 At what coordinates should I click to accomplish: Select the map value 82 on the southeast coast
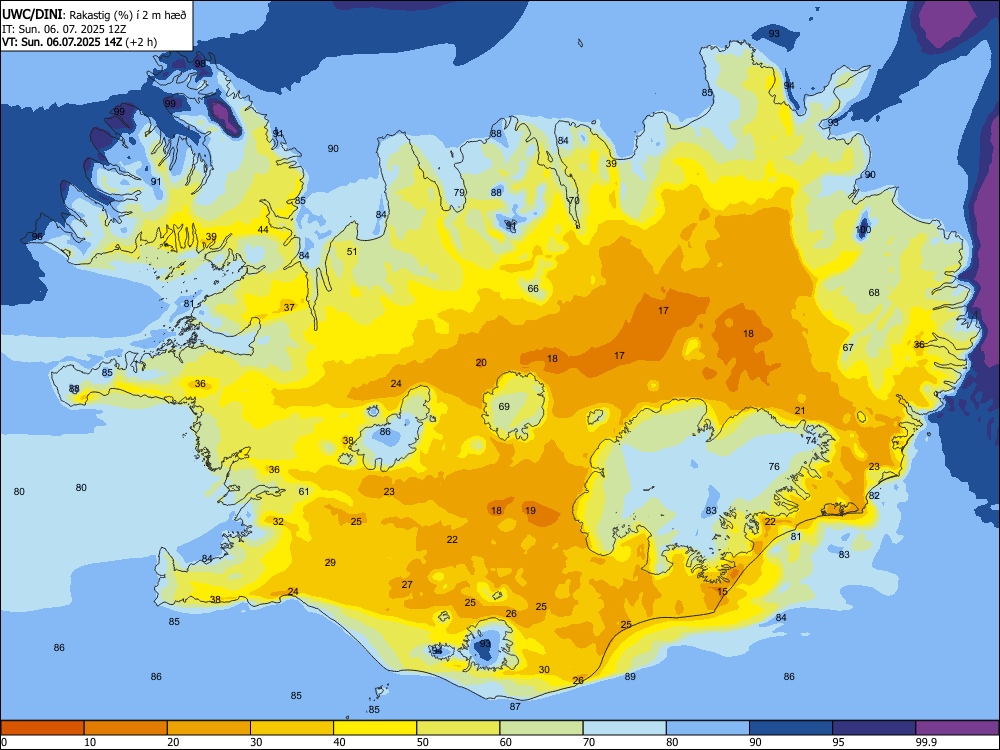point(874,496)
